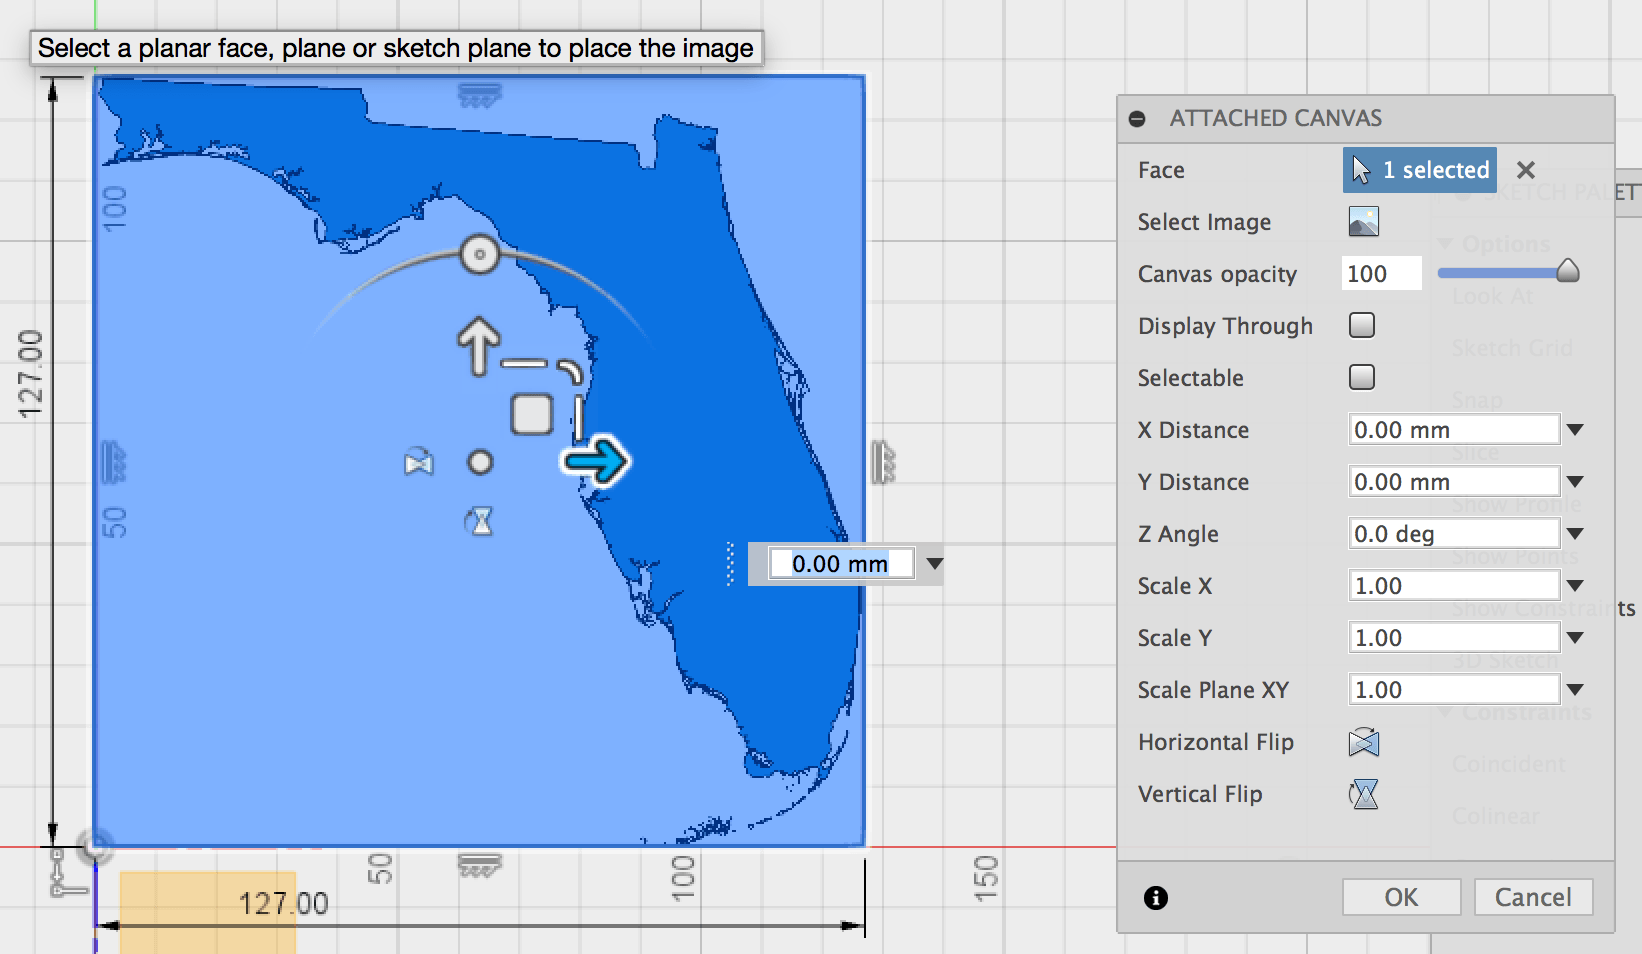
Task: Click the Select Image picture icon
Action: click(x=1363, y=221)
